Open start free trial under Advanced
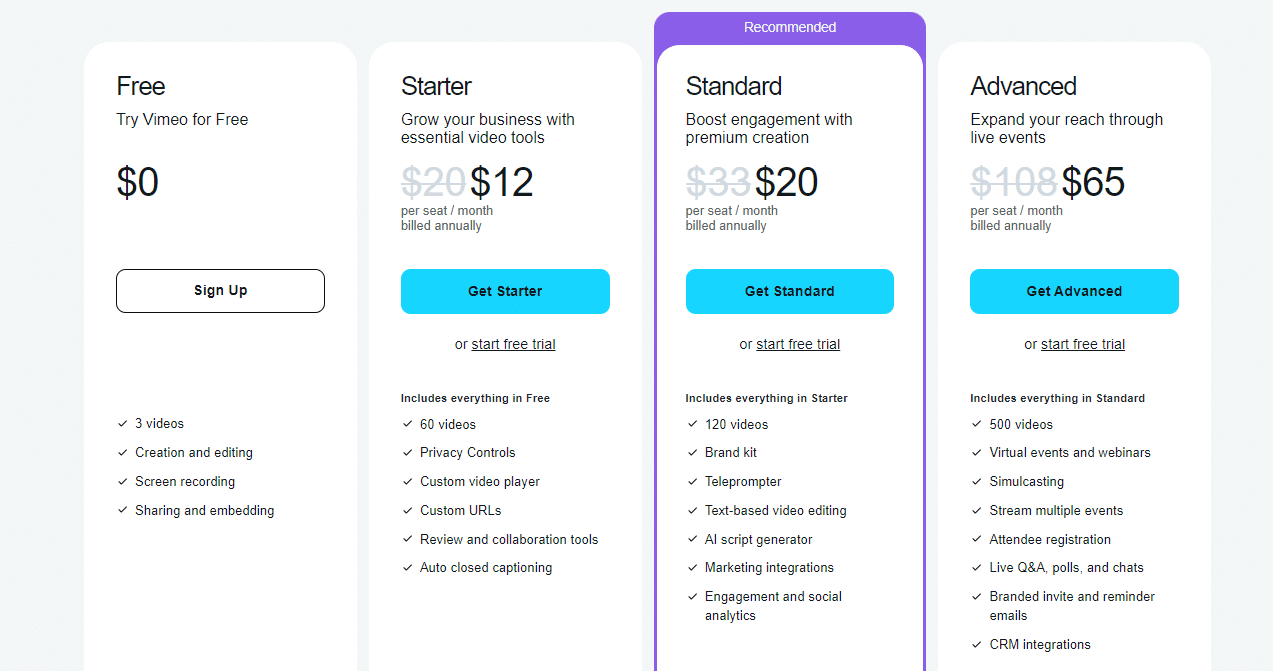1273x671 pixels. (1083, 344)
